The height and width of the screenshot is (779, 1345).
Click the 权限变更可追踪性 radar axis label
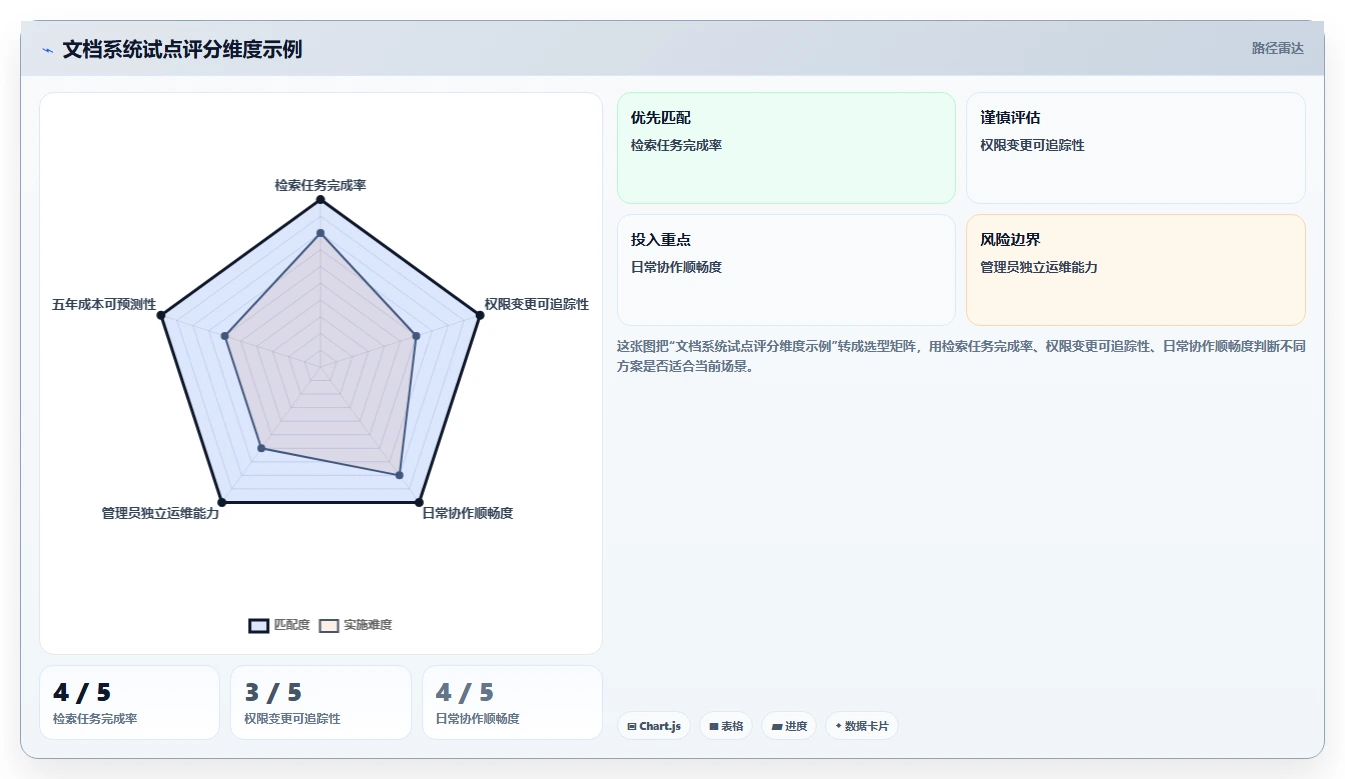coord(537,304)
